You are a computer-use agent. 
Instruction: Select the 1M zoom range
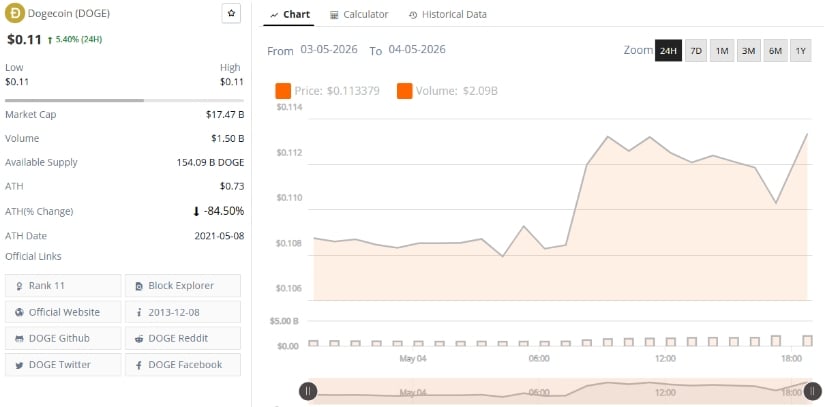722,51
